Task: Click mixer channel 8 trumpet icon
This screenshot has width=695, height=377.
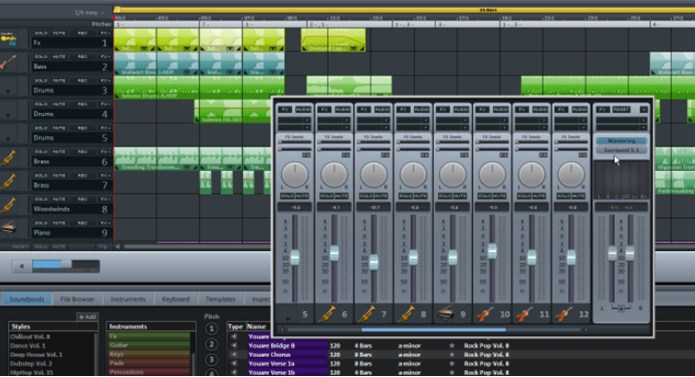Action: click(406, 314)
